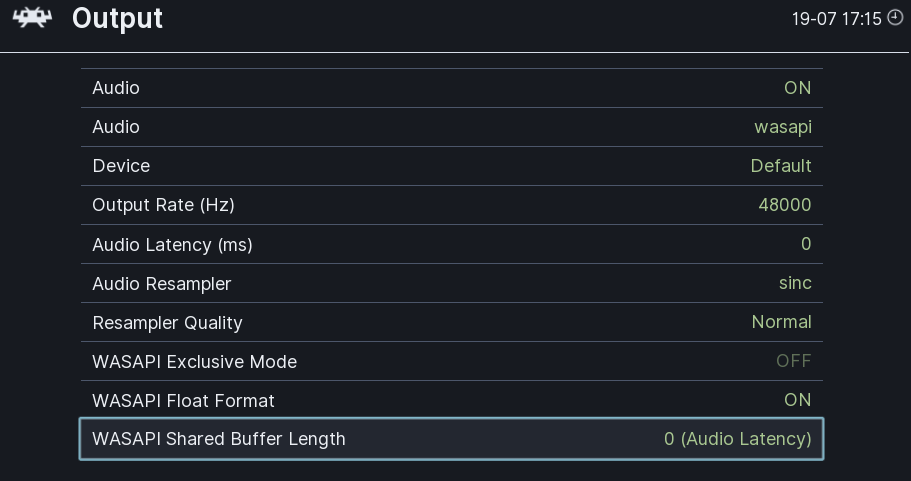
Task: Open the wasapi audio driver selection
Action: pos(783,127)
